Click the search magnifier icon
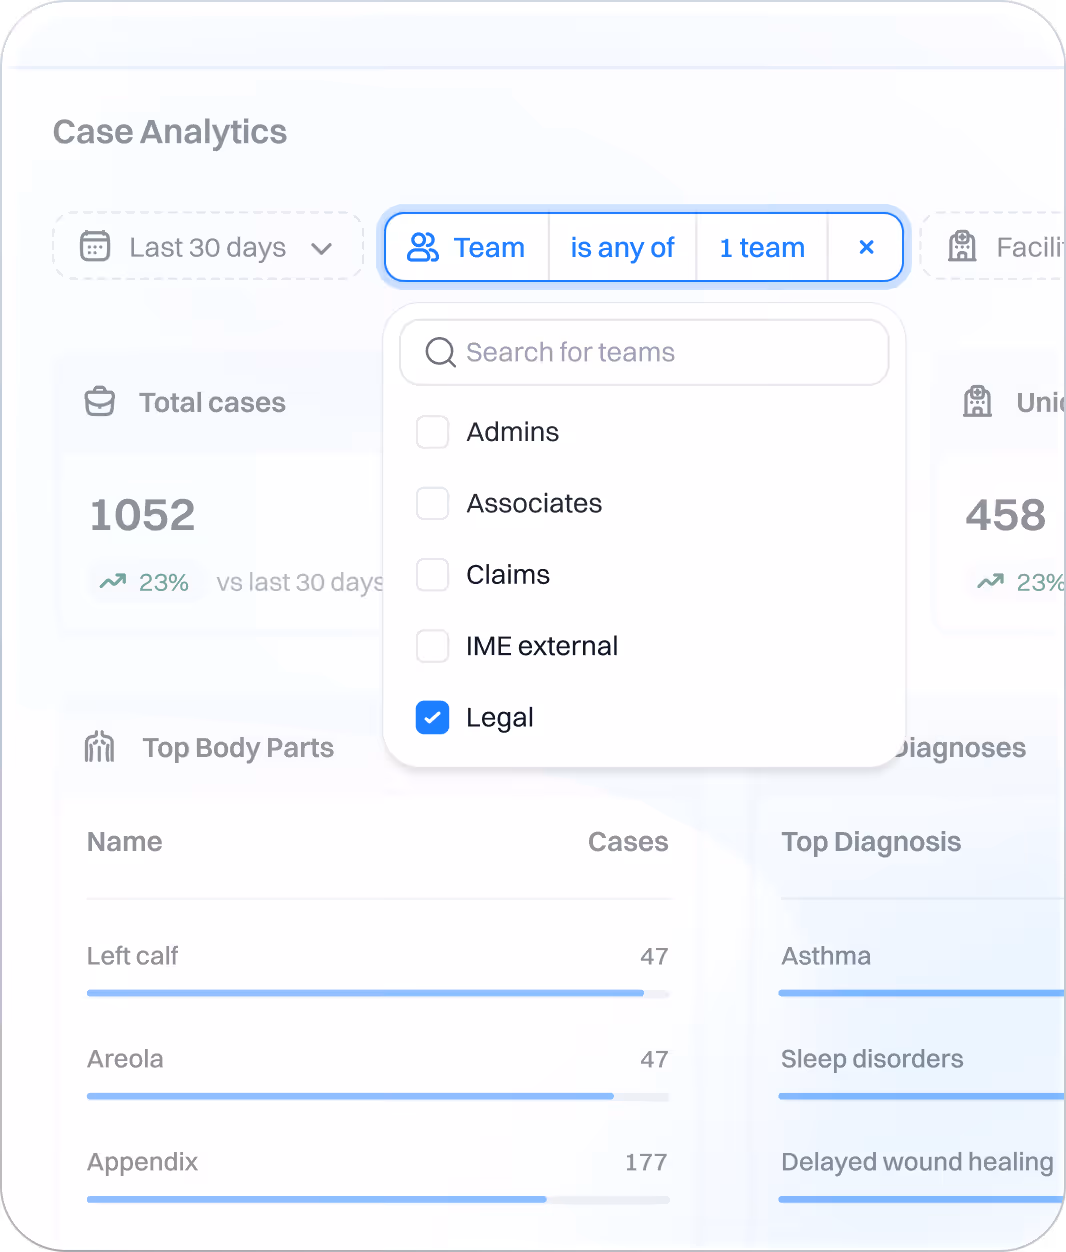Screen dimensions: 1066x1252 pyautogui.click(x=440, y=352)
